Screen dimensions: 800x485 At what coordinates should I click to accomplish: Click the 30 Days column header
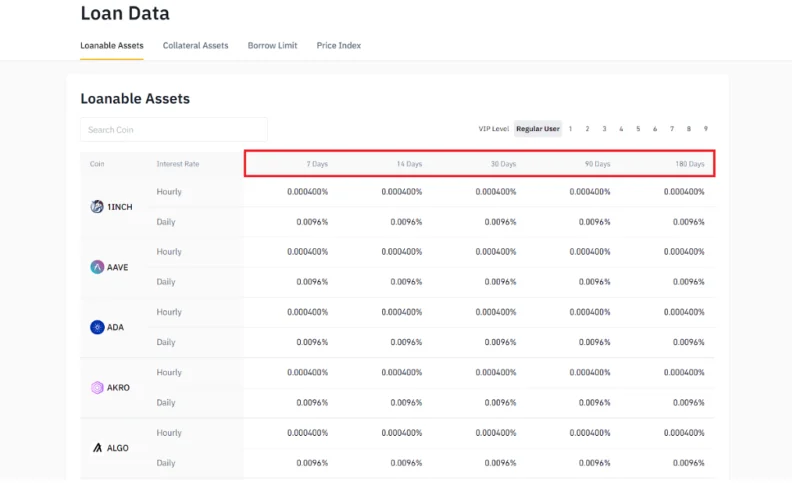[503, 164]
